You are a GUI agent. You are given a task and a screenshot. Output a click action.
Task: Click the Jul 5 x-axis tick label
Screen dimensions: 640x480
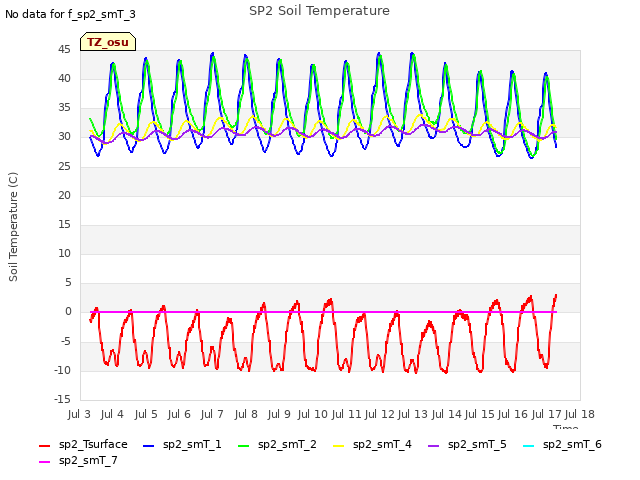coord(146,414)
